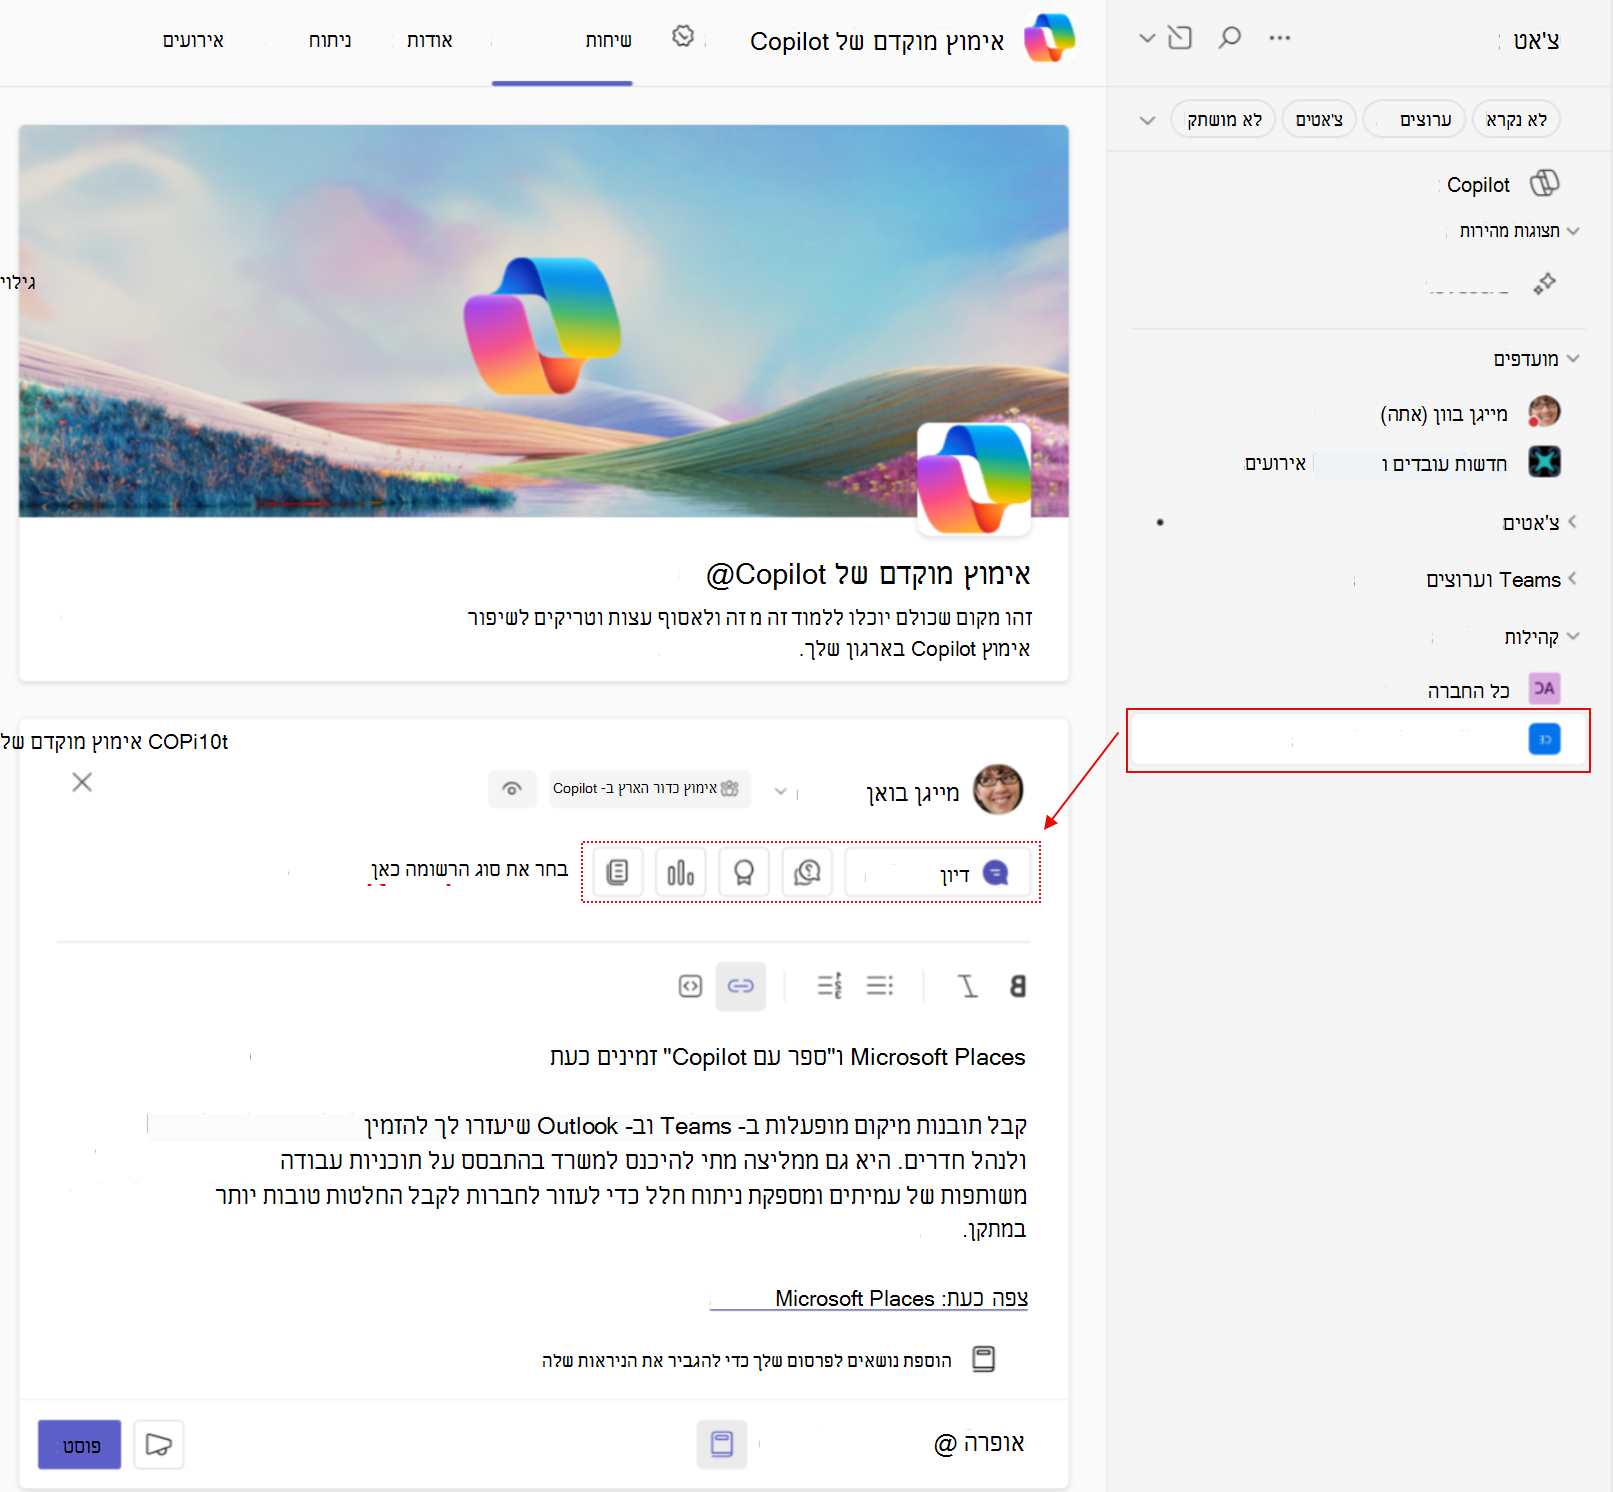
Task: Click the topics notebook button in footer
Action: point(722,1444)
